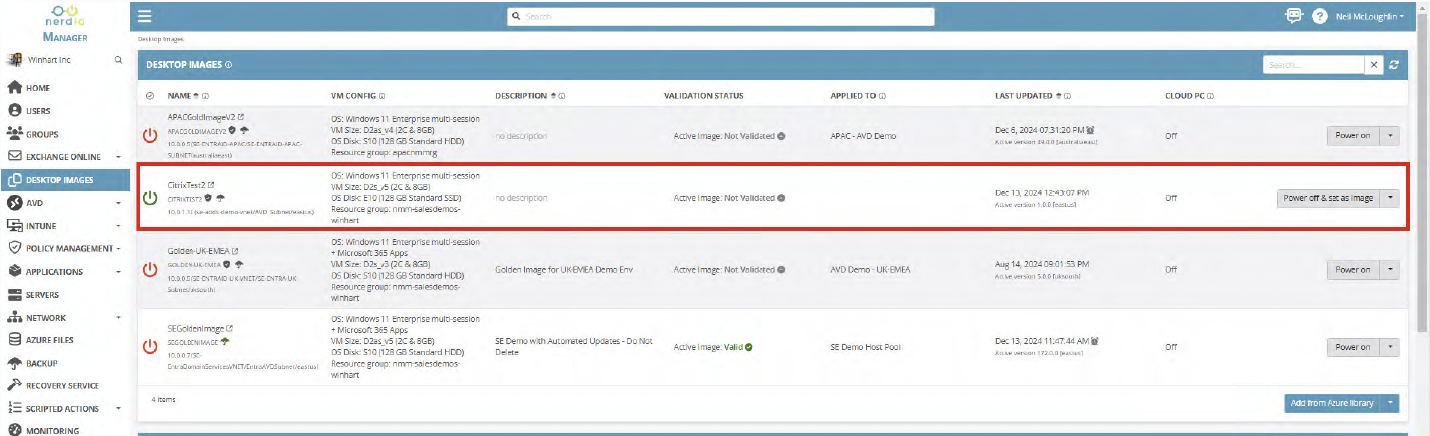Open dropdown arrow next to Golden-UK-EMEA Power on
The image size is (1430, 436).
1390,269
